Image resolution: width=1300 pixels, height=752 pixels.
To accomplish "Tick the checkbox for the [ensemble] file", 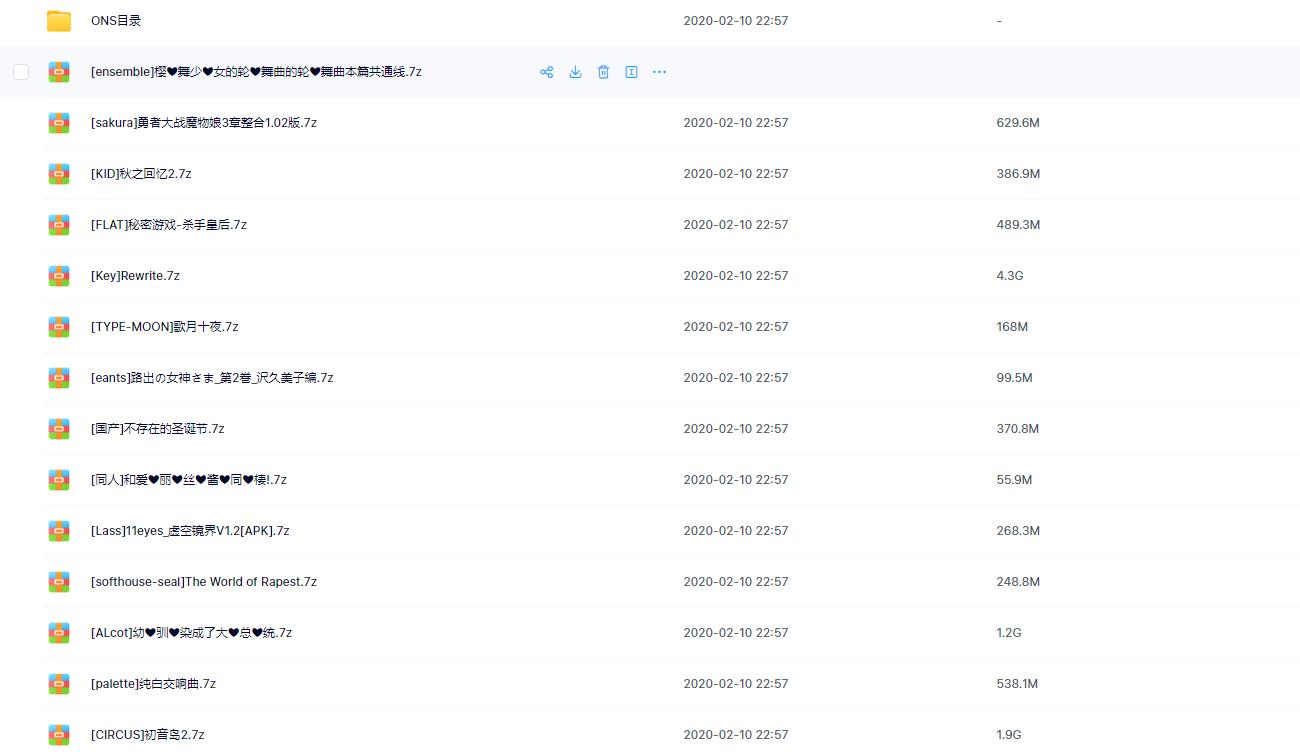I will [x=21, y=72].
